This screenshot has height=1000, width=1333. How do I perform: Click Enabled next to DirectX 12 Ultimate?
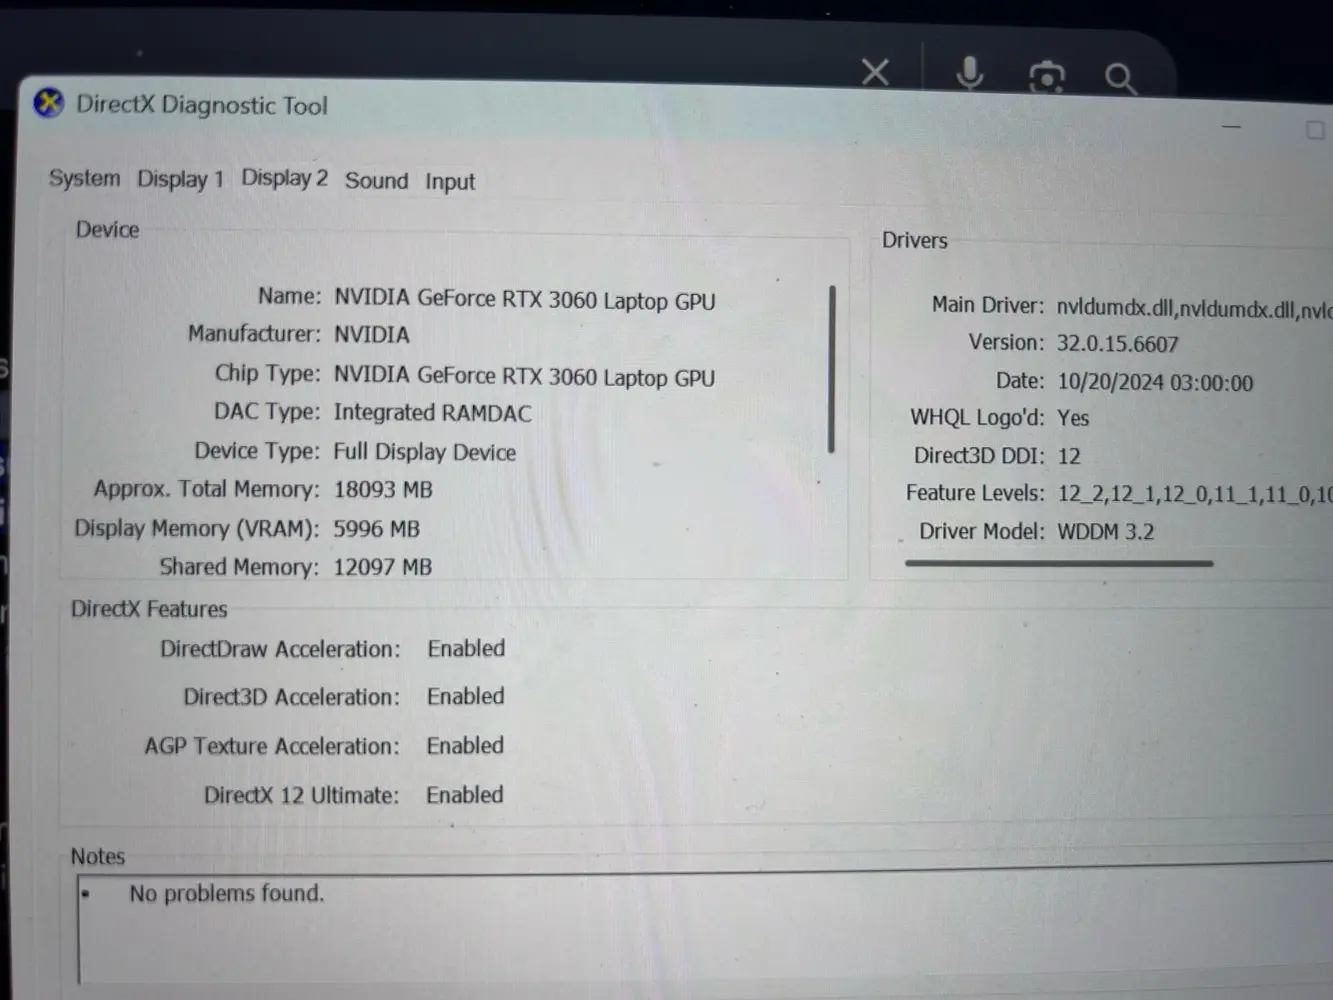pos(464,794)
